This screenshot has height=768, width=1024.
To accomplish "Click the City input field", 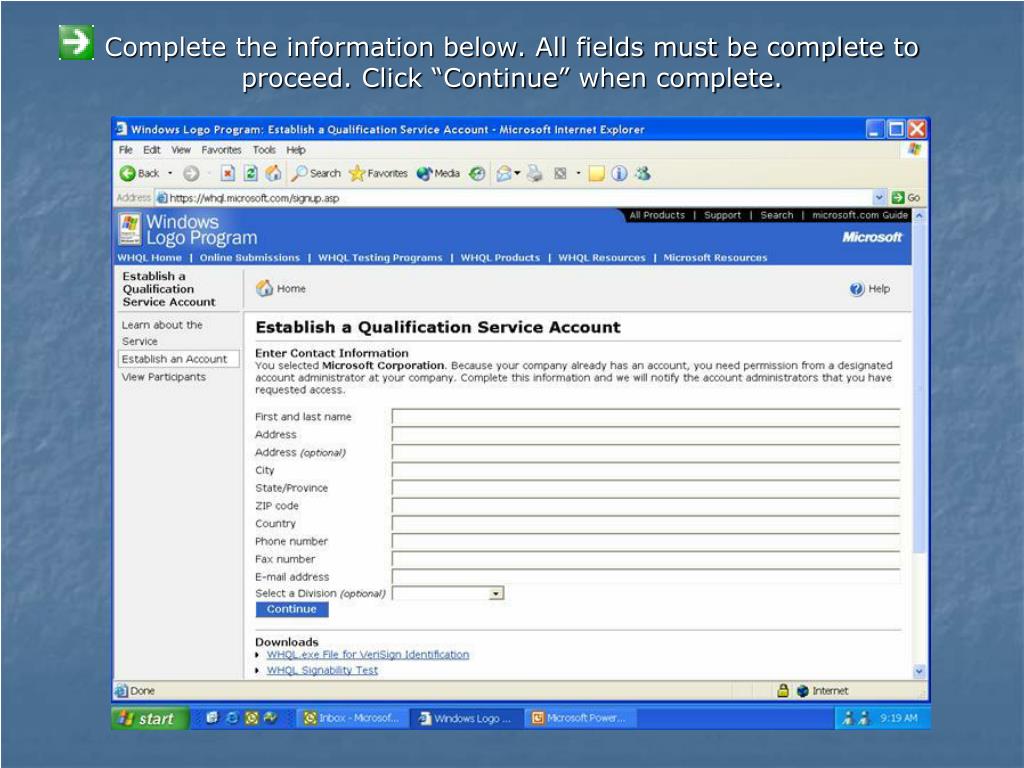I will (x=646, y=470).
